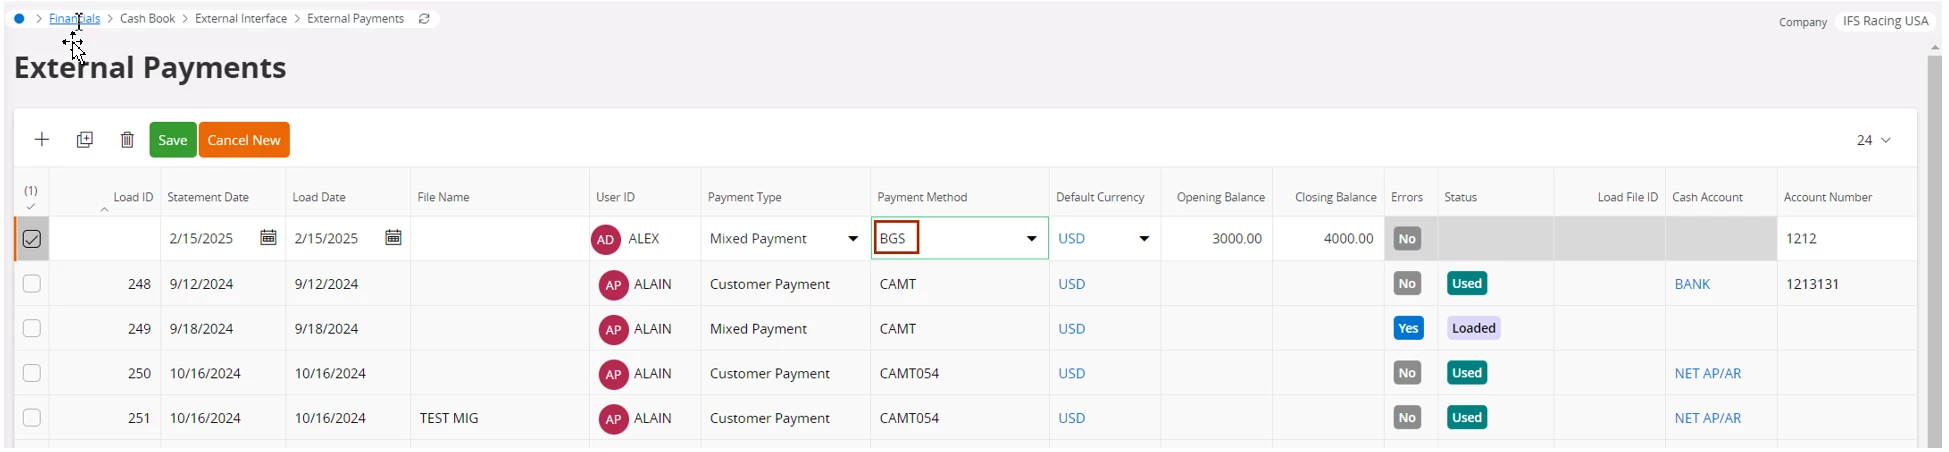Uncheck the selected new row checkbox
Viewport: 1949px width, 452px height.
point(32,239)
